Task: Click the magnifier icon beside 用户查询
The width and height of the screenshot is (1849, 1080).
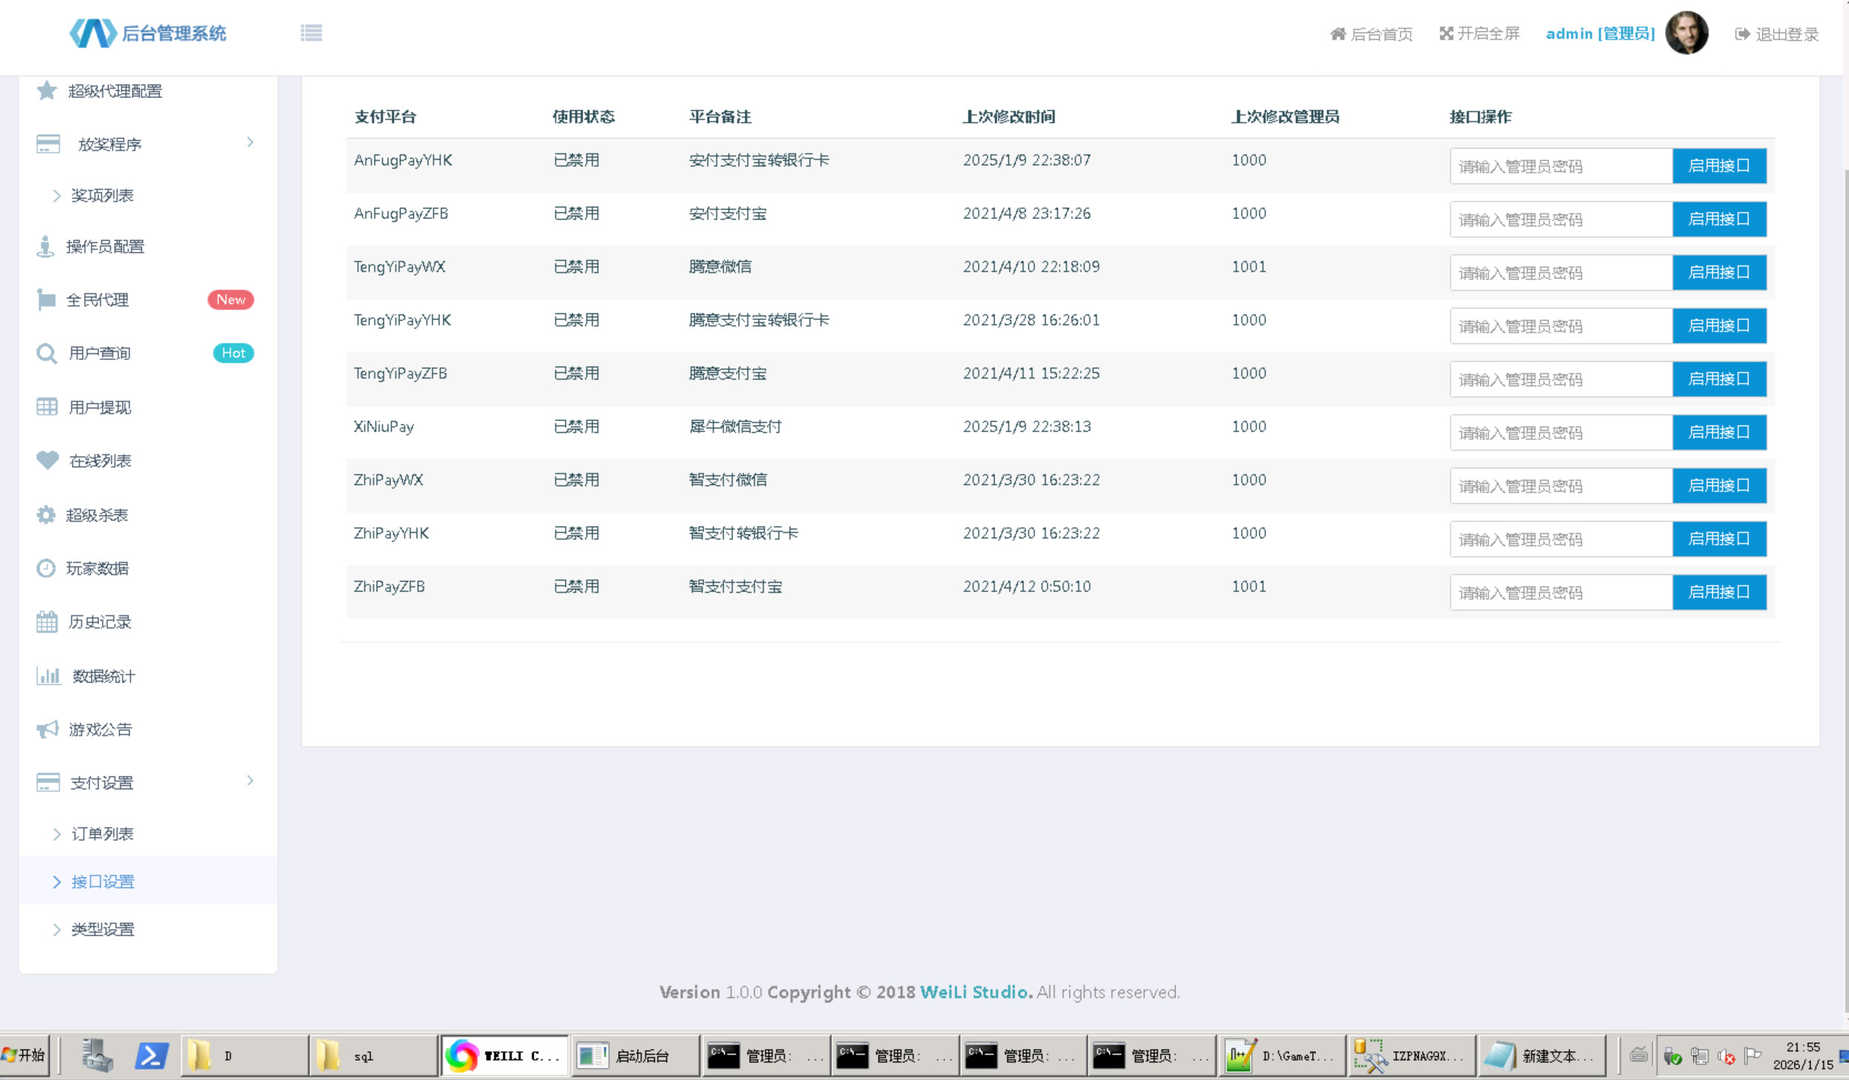Action: coord(47,354)
